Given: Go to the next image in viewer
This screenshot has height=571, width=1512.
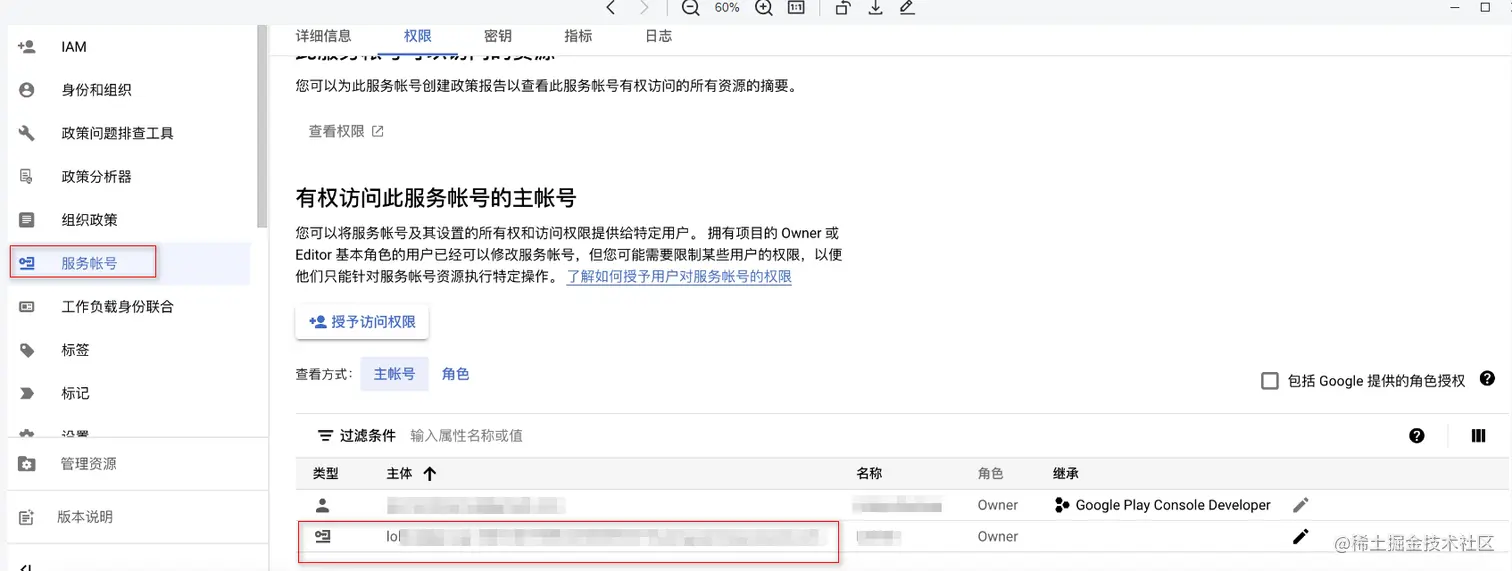Looking at the screenshot, I should tap(644, 8).
